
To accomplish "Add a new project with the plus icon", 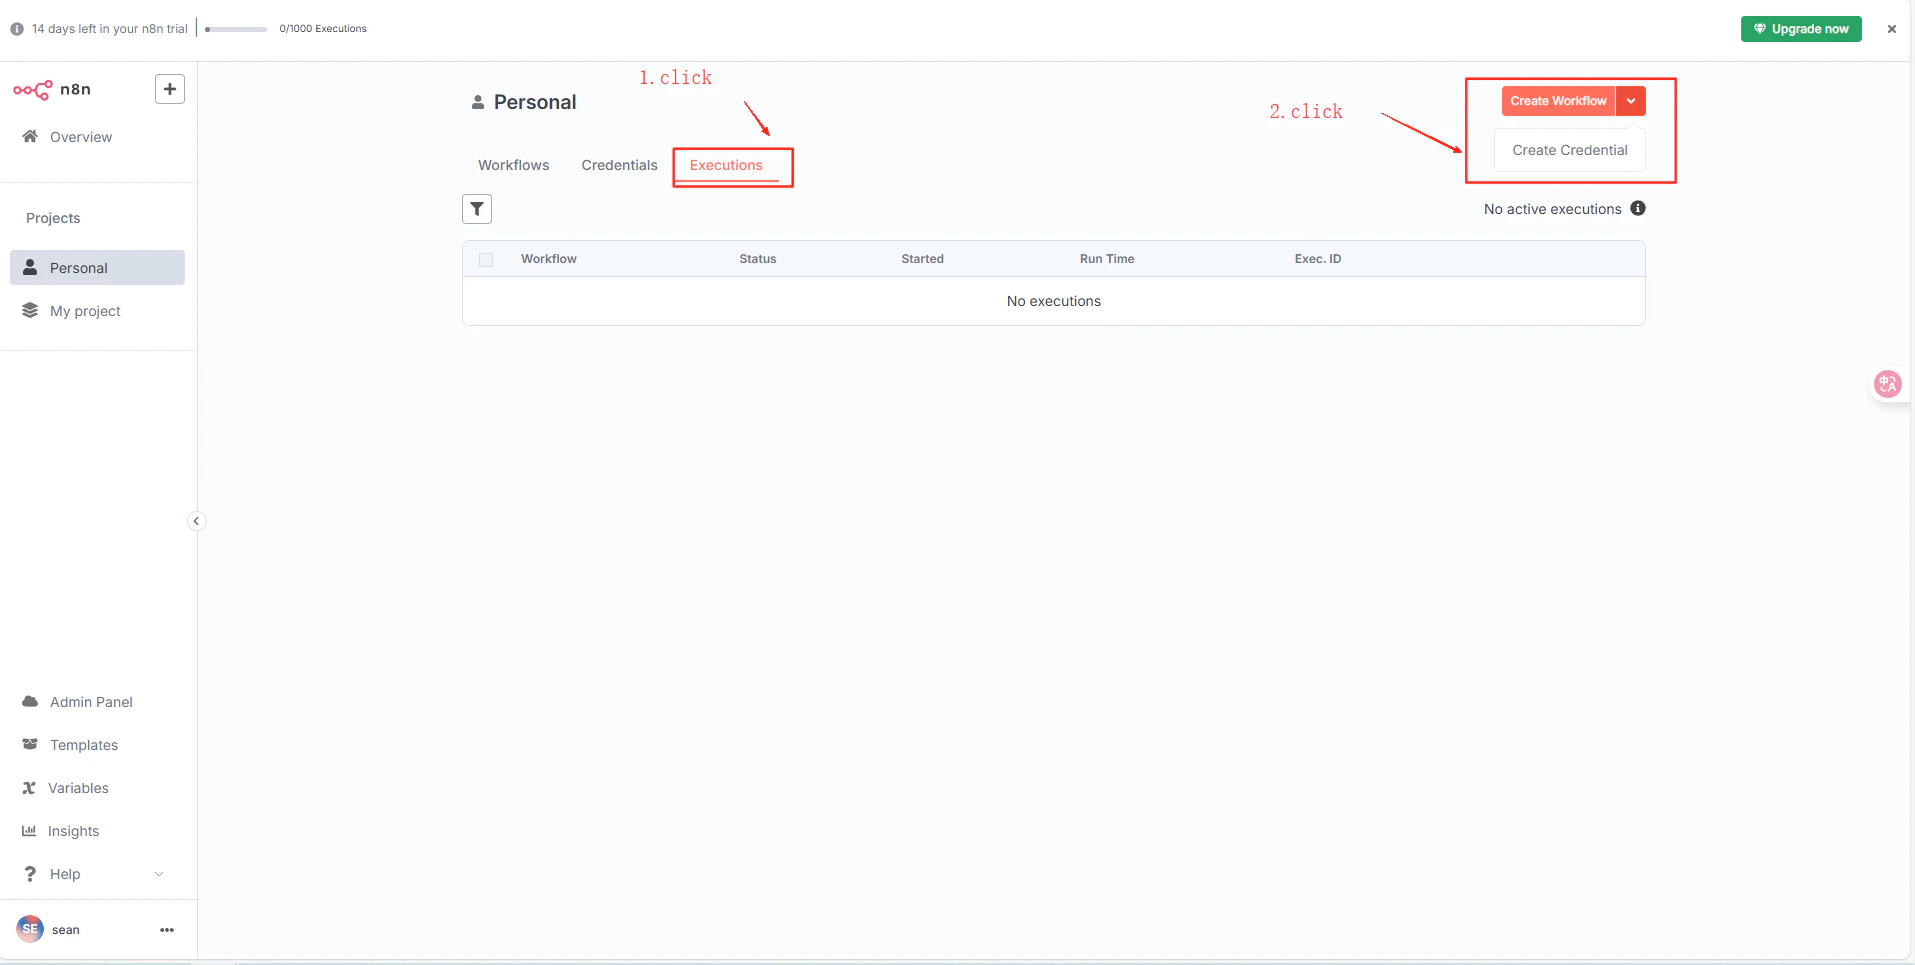I will [169, 89].
